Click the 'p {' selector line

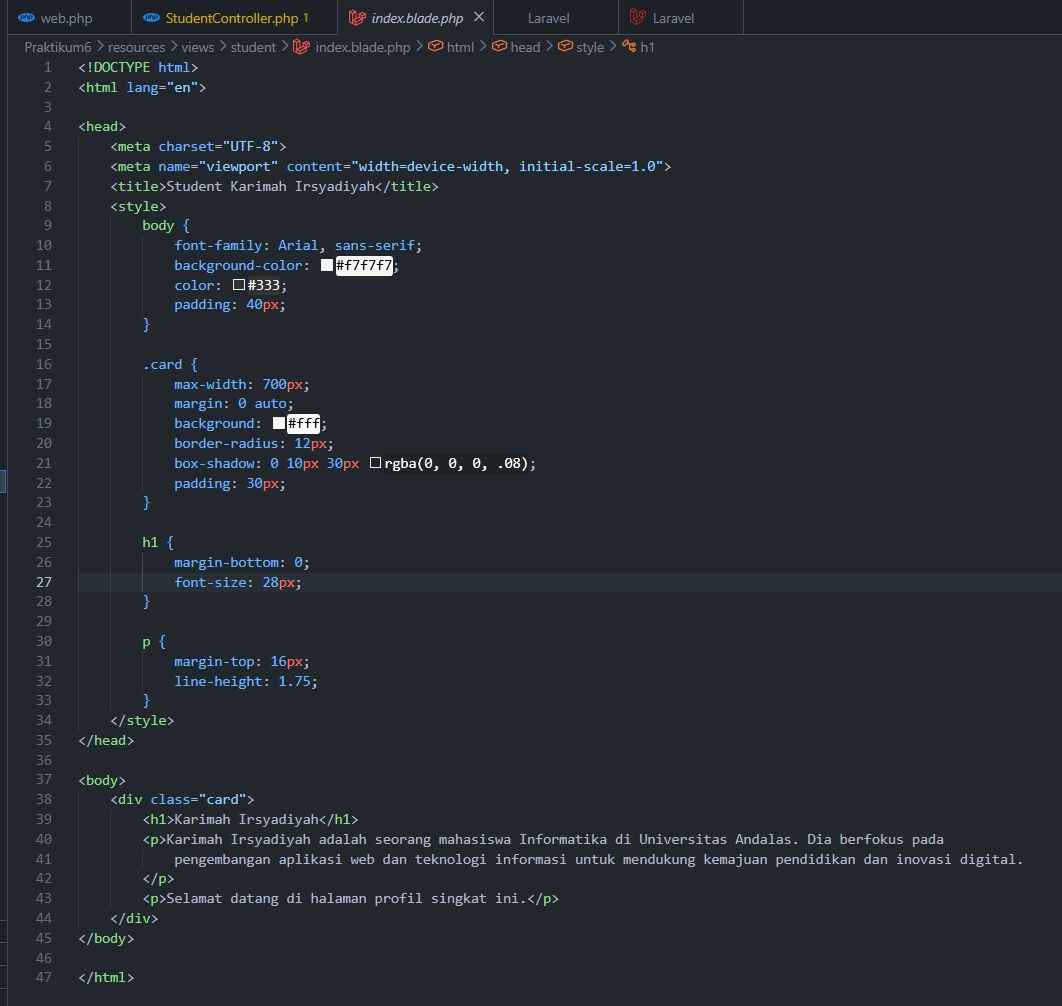154,641
